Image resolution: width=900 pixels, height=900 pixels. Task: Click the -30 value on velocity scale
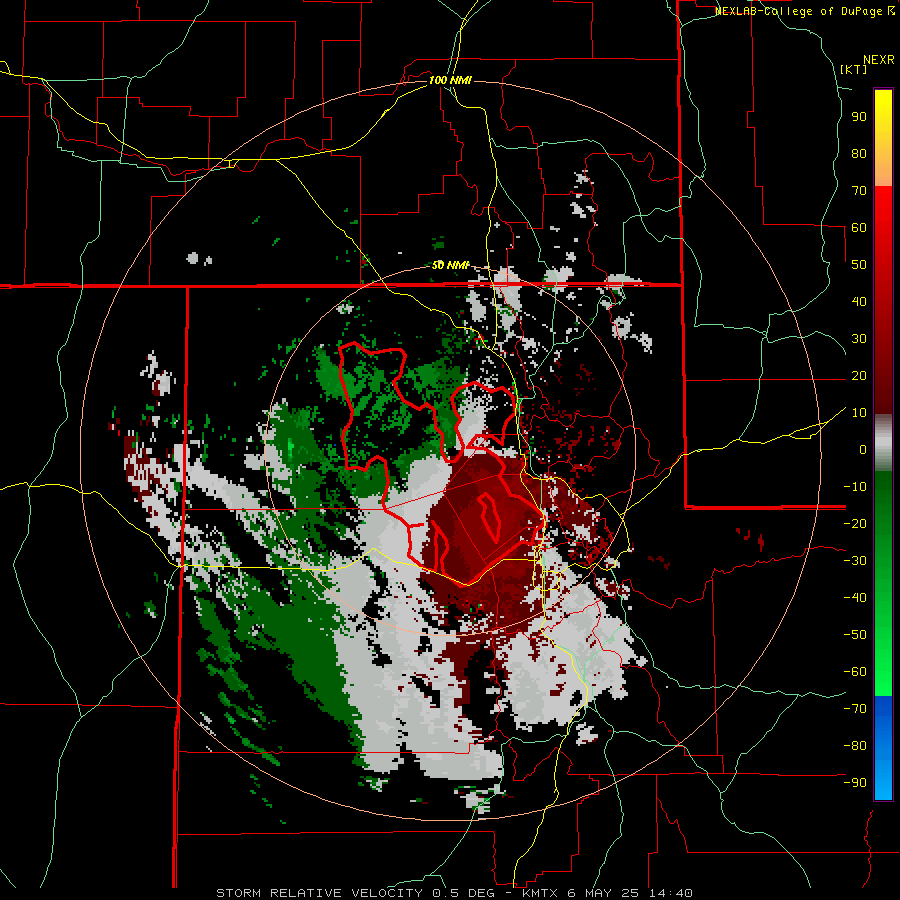click(x=855, y=561)
